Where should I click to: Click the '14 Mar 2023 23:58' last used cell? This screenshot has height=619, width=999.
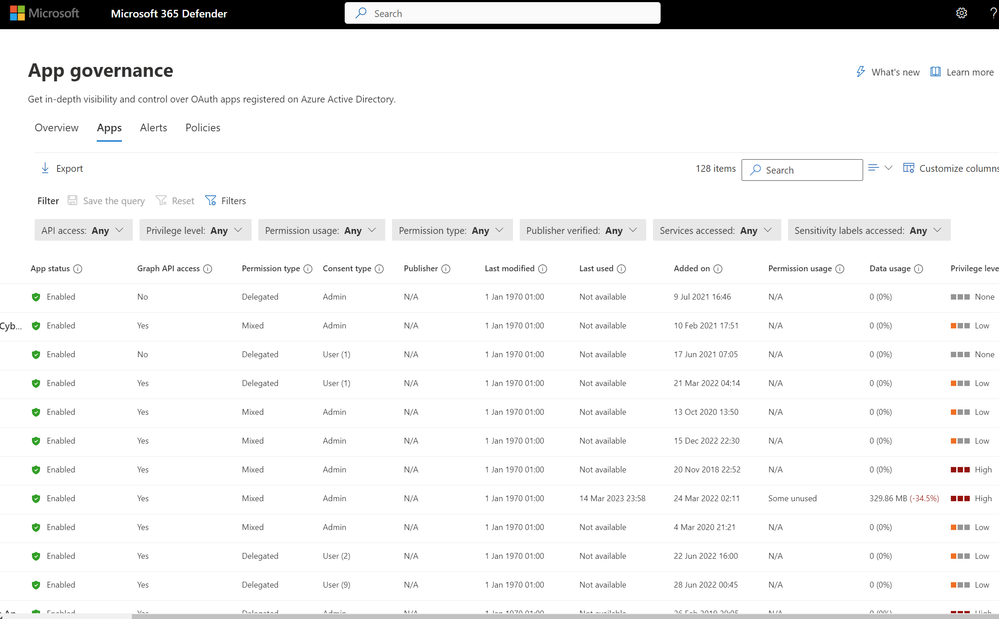(x=612, y=499)
